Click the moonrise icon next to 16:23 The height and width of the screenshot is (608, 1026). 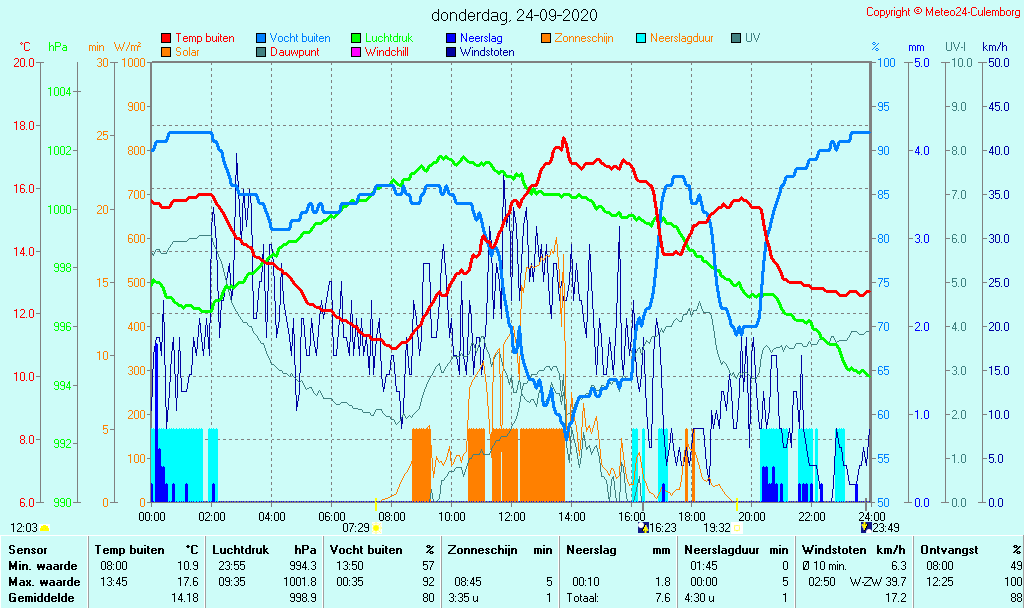pos(643,527)
